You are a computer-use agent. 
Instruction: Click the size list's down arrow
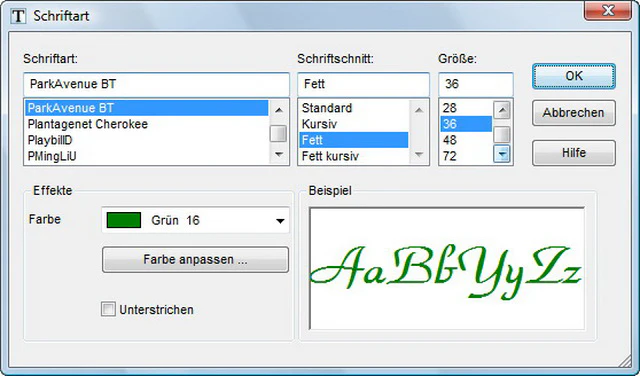[x=502, y=154]
